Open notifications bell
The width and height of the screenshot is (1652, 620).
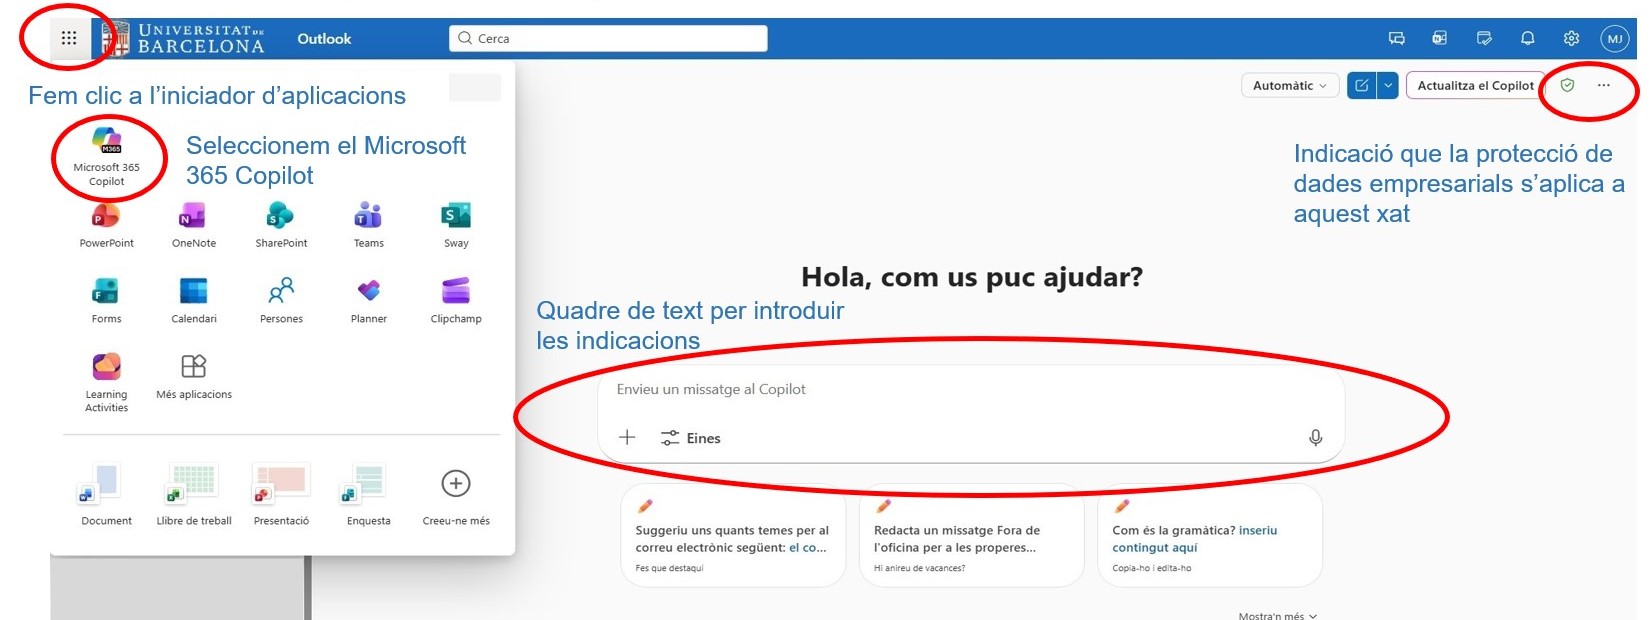1527,38
